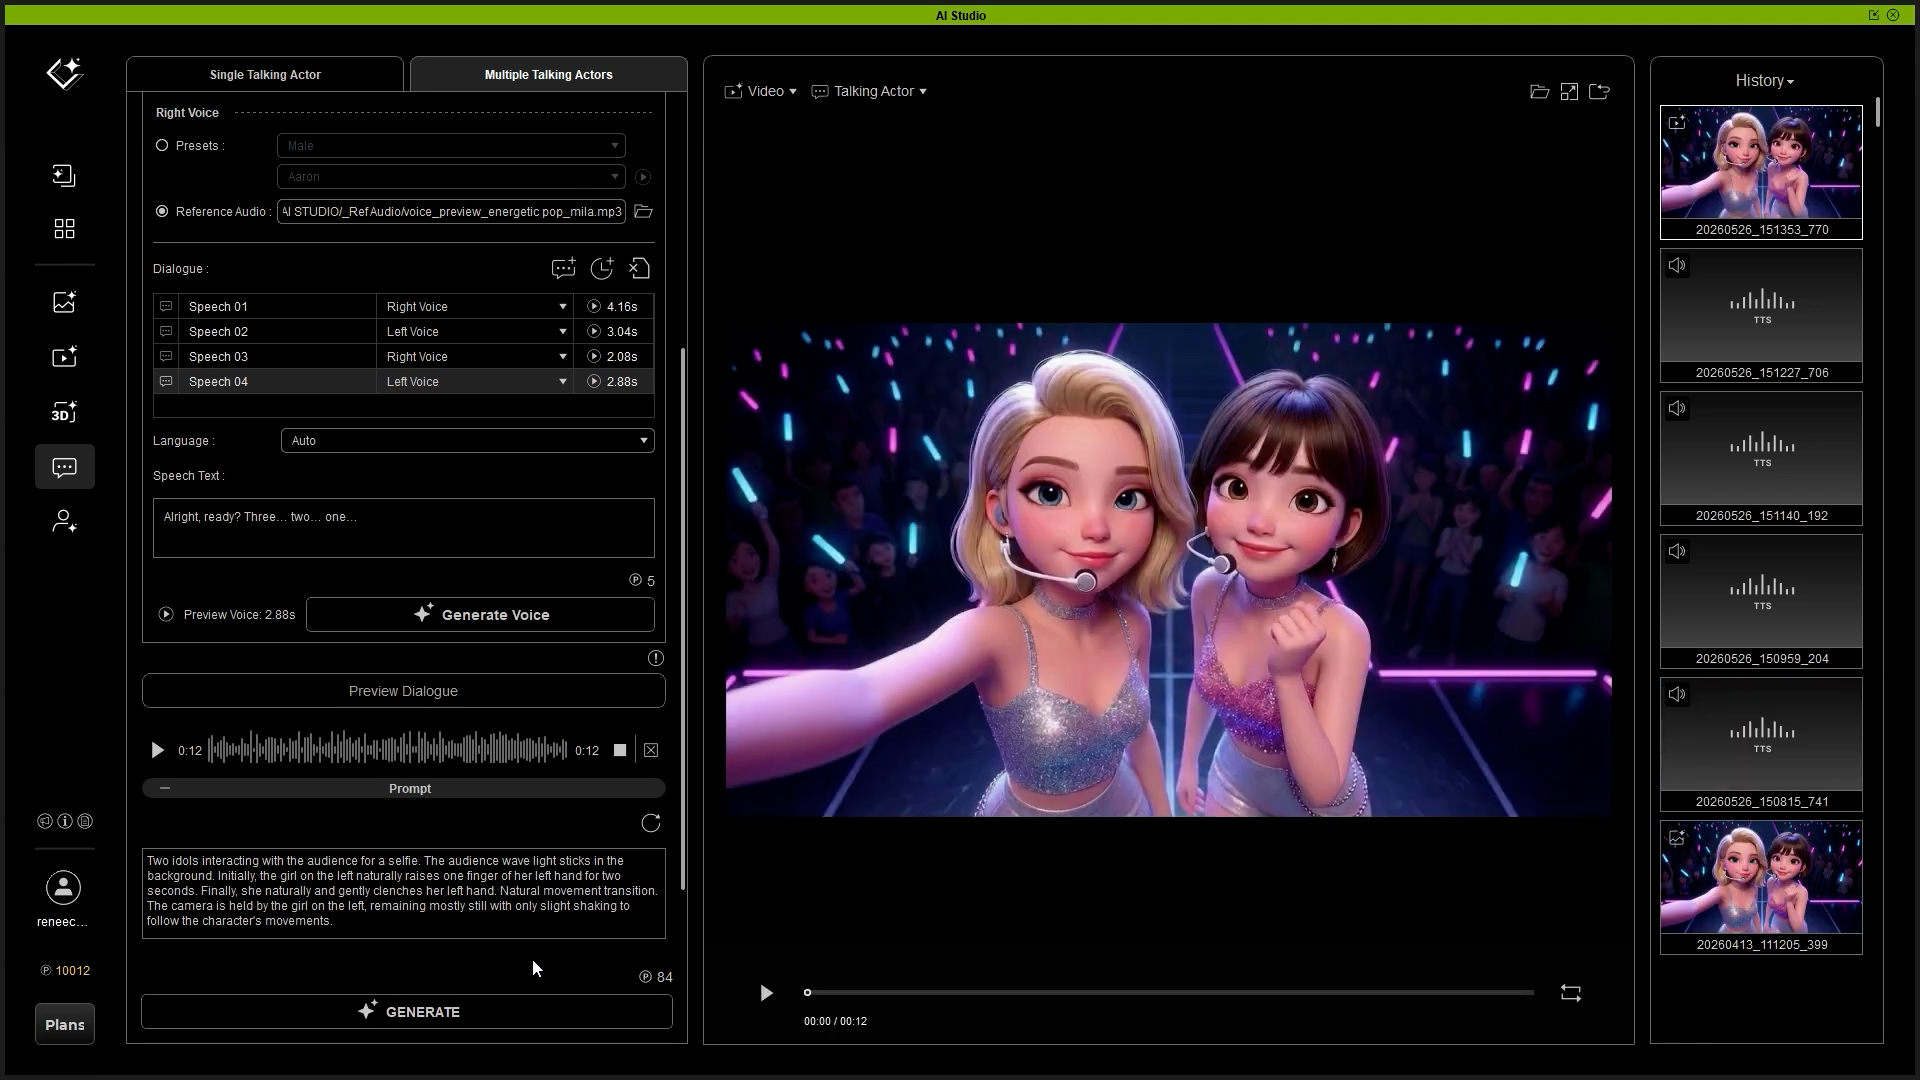Expand preview to fullscreen icon
Screen dimensions: 1920x1080
click(x=1569, y=92)
